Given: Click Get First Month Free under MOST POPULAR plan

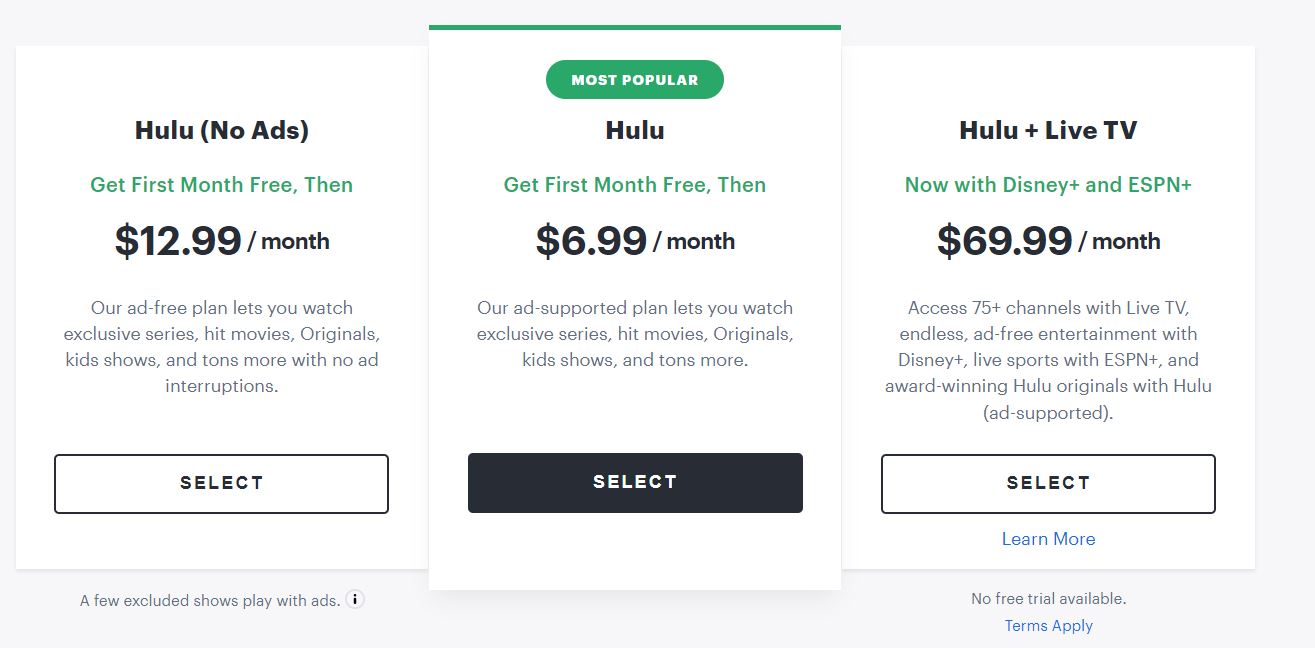Looking at the screenshot, I should coord(635,185).
